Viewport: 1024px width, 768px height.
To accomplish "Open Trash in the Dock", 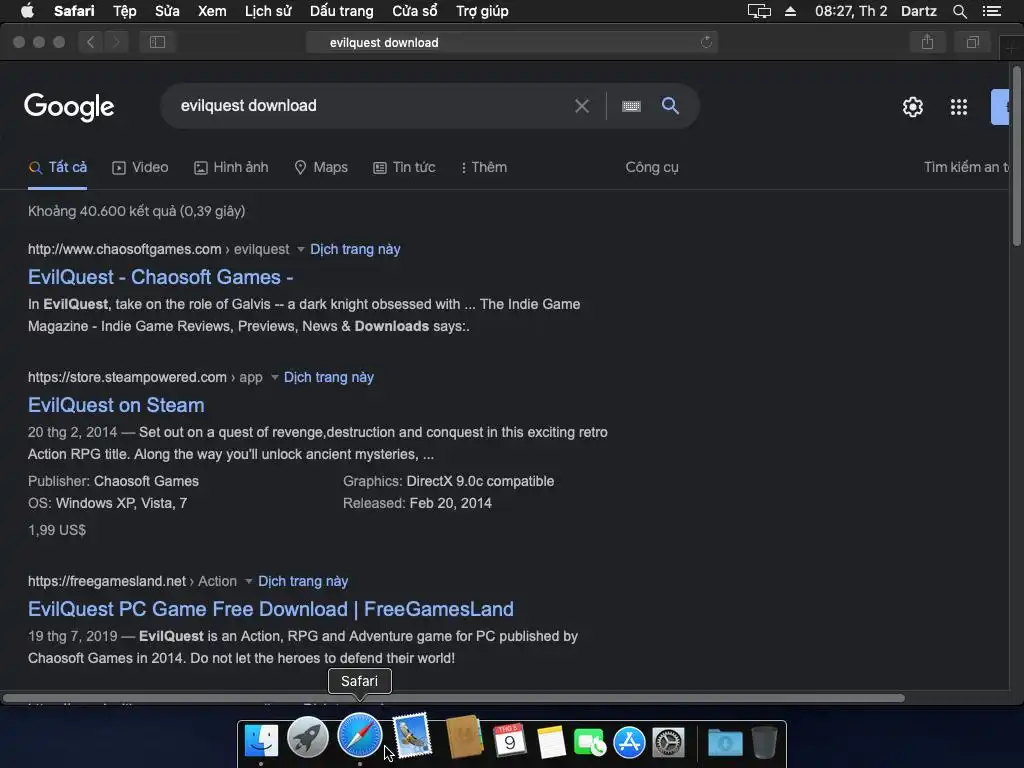I will pyautogui.click(x=764, y=743).
